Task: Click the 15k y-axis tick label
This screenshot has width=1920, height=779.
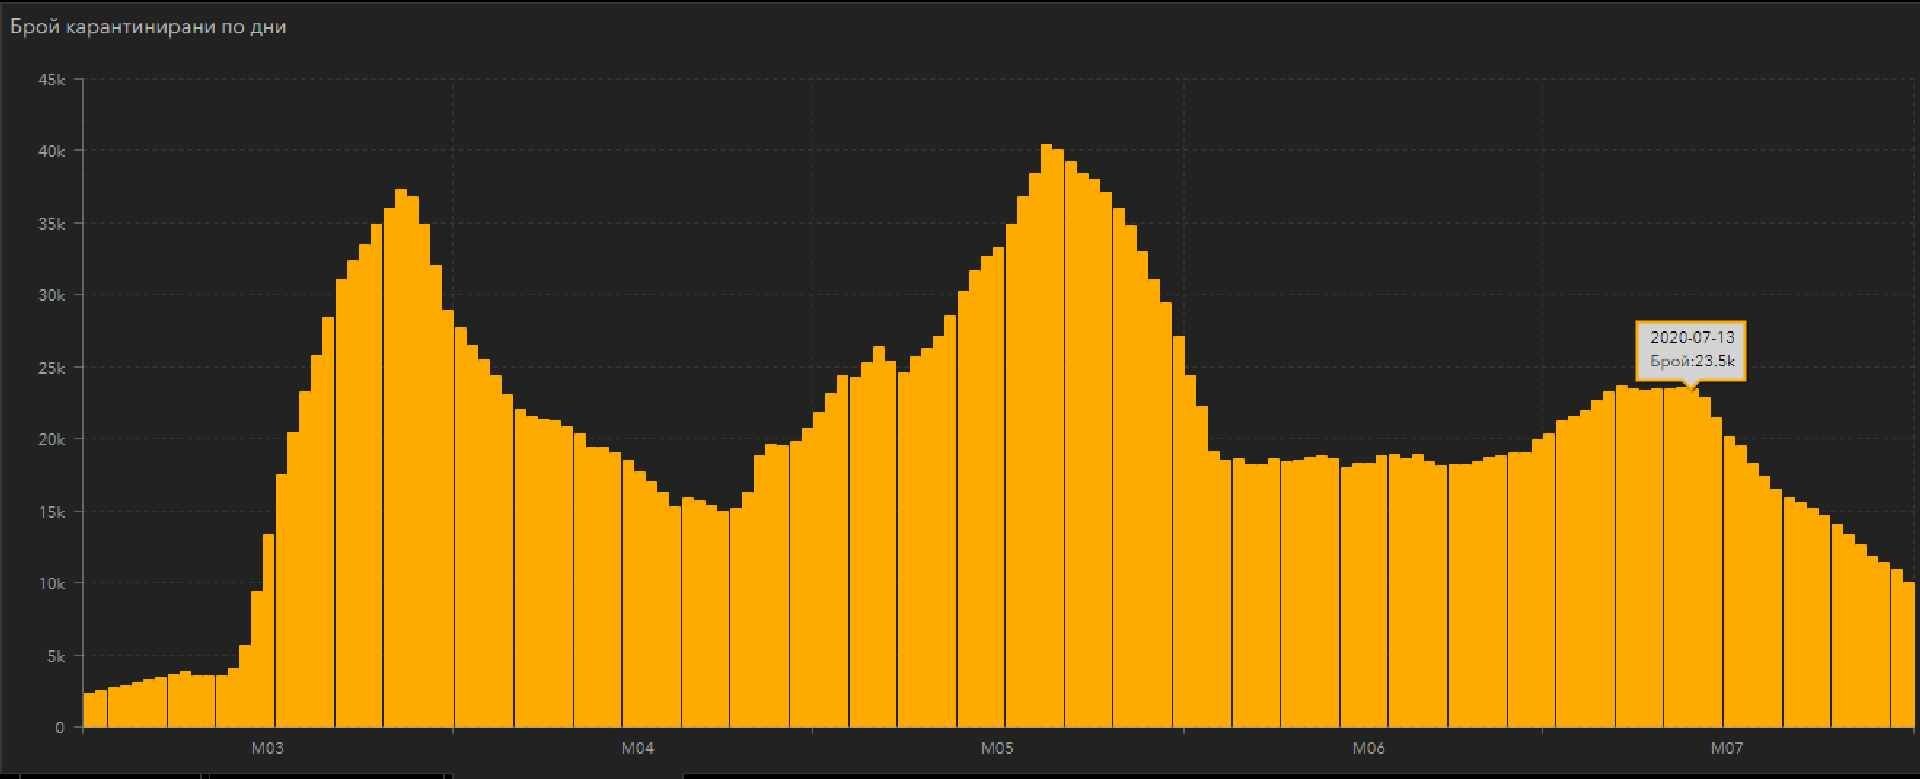Action: 52,512
